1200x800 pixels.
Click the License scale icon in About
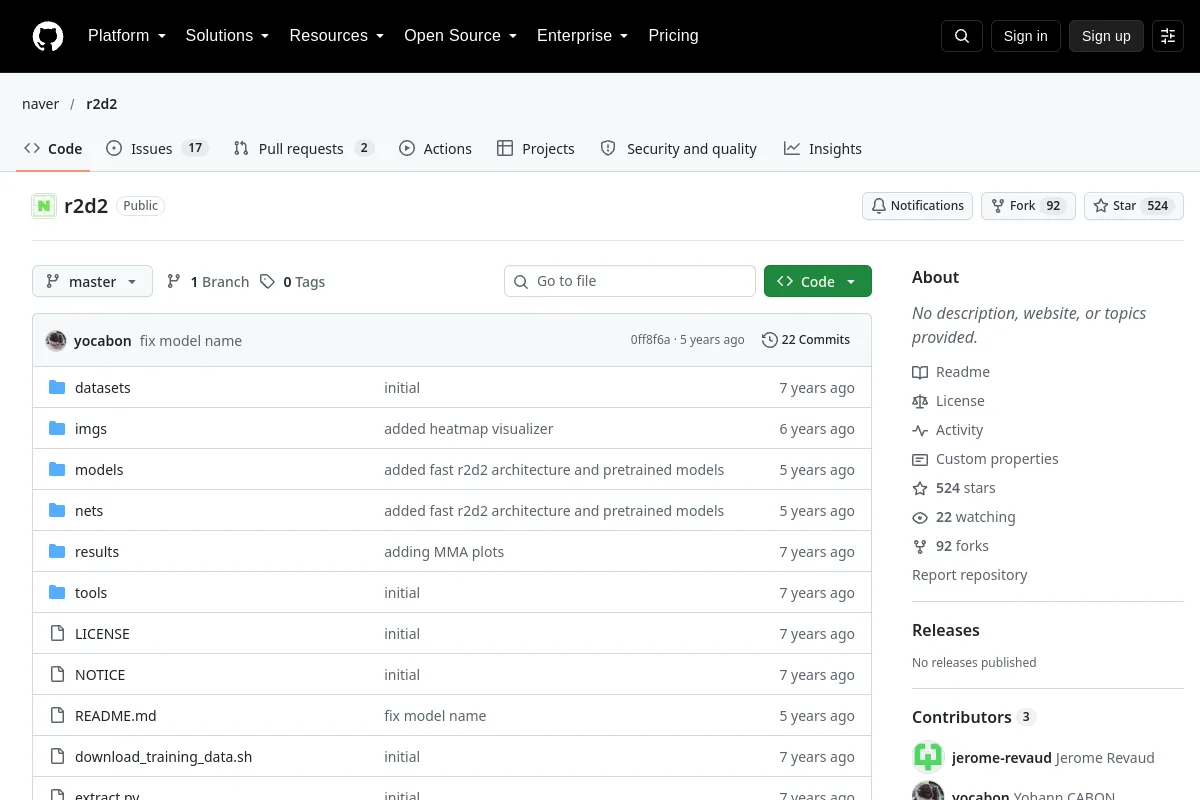(920, 401)
